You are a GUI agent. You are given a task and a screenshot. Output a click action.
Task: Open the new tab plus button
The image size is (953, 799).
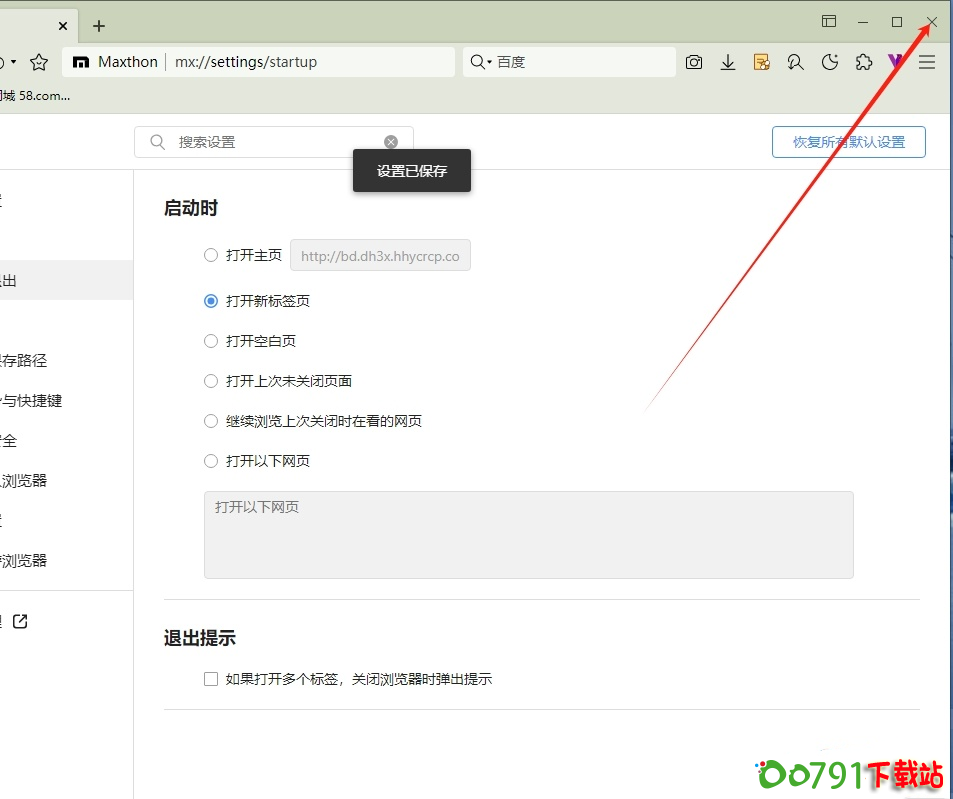99,26
